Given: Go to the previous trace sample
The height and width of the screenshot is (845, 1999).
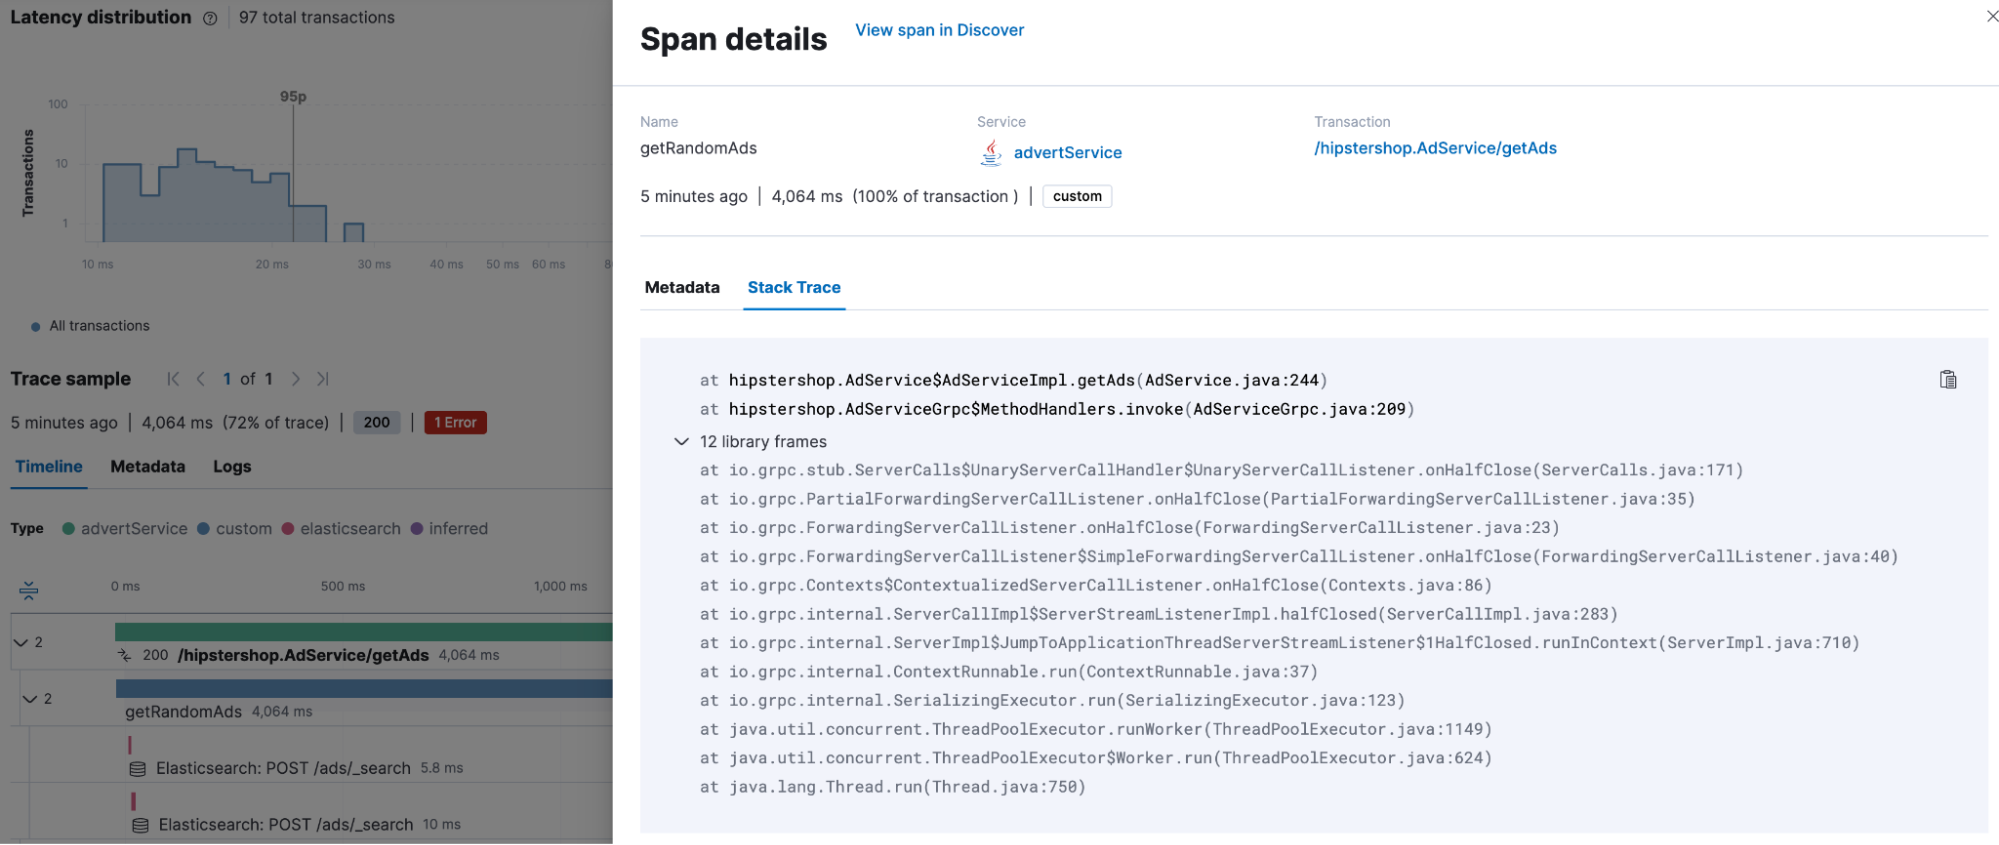Looking at the screenshot, I should pyautogui.click(x=201, y=379).
